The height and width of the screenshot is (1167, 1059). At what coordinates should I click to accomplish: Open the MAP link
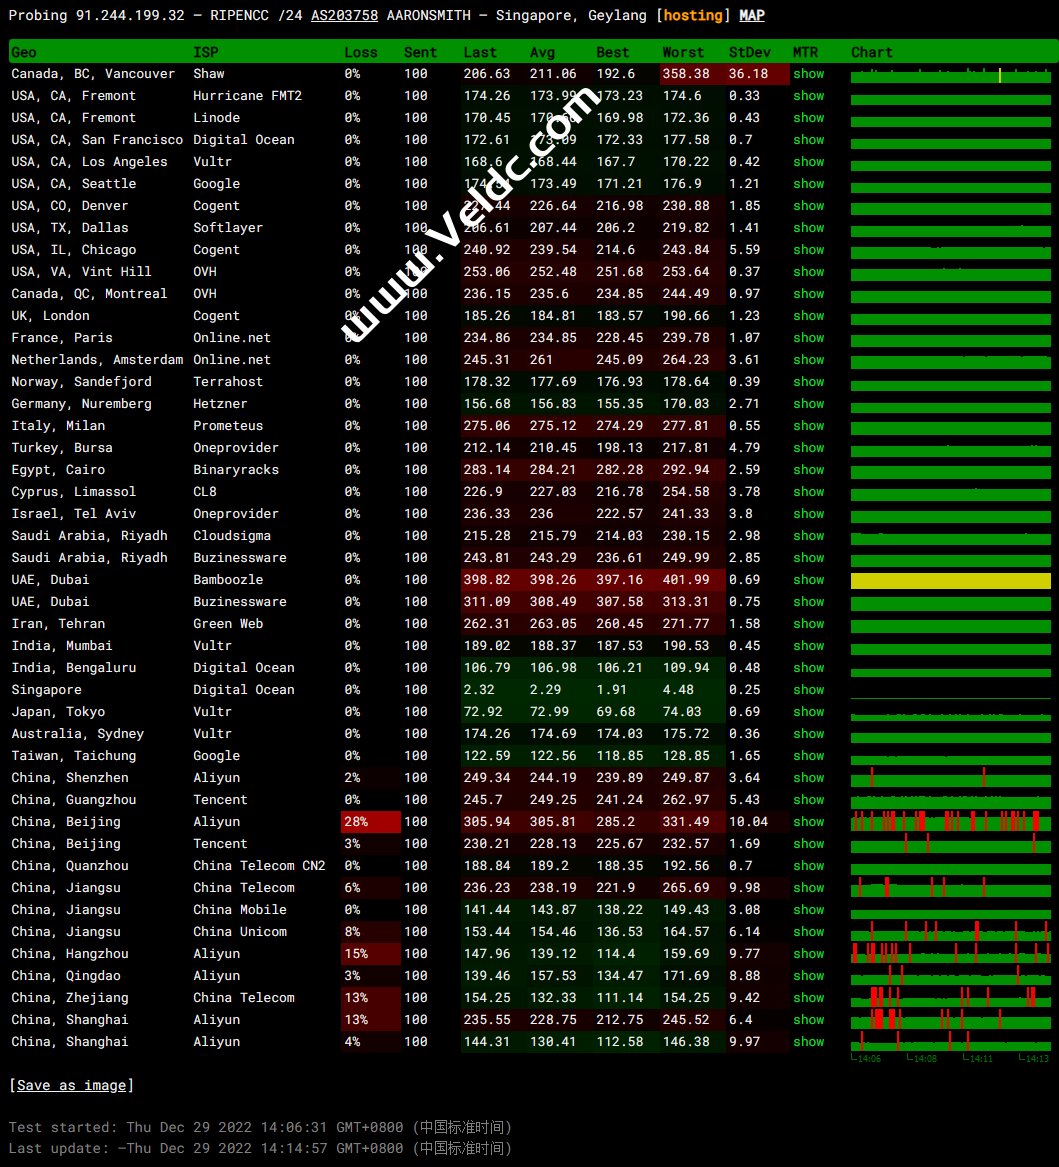[752, 15]
